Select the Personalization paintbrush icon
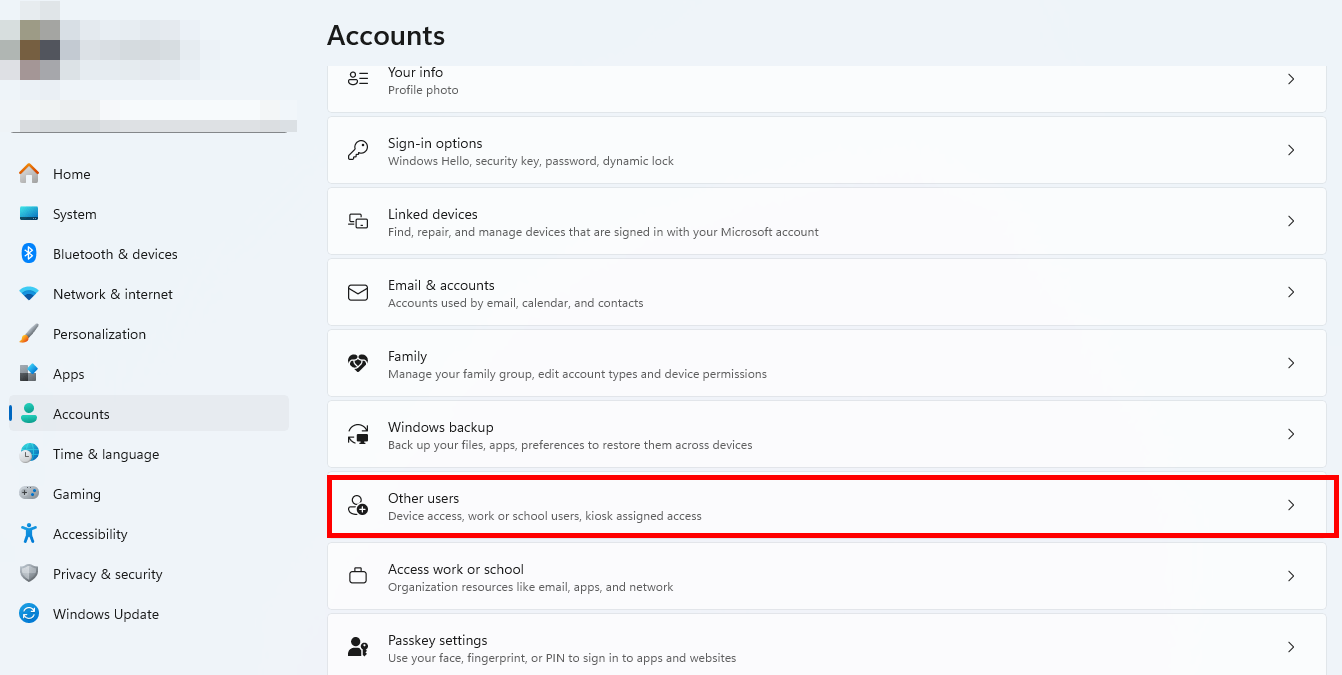The width and height of the screenshot is (1342, 675). click(x=29, y=334)
